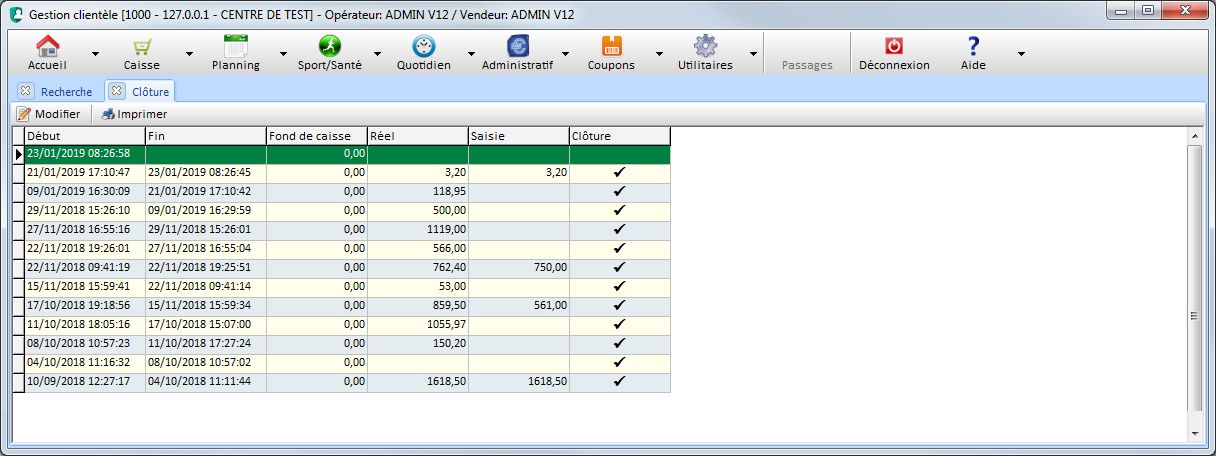Expand the dropdown arrow next to Aide
This screenshot has height=456, width=1216.
[1020, 54]
